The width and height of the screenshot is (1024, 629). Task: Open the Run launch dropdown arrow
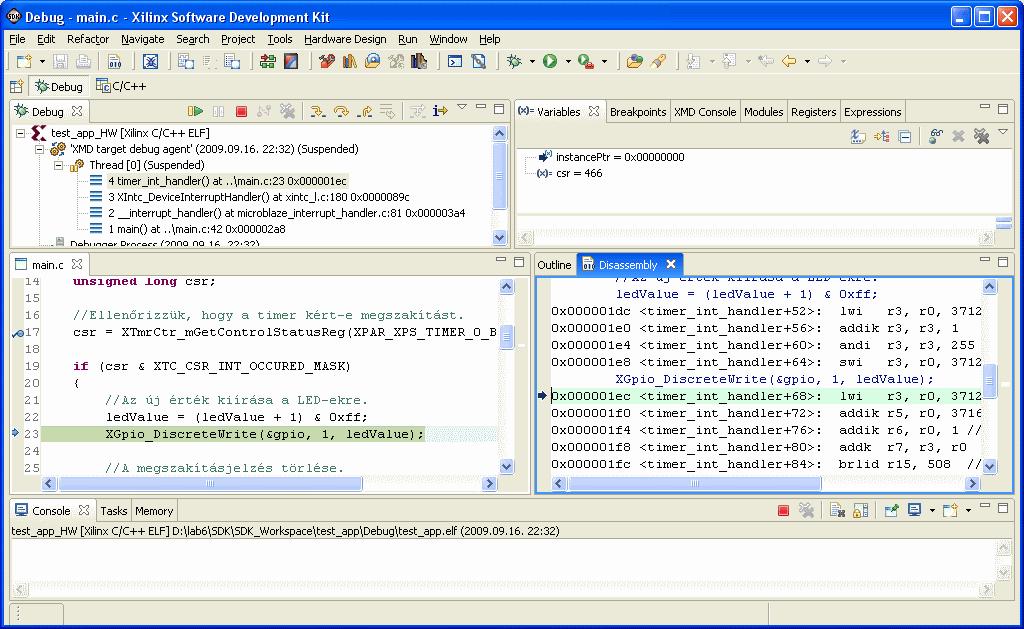tap(568, 61)
